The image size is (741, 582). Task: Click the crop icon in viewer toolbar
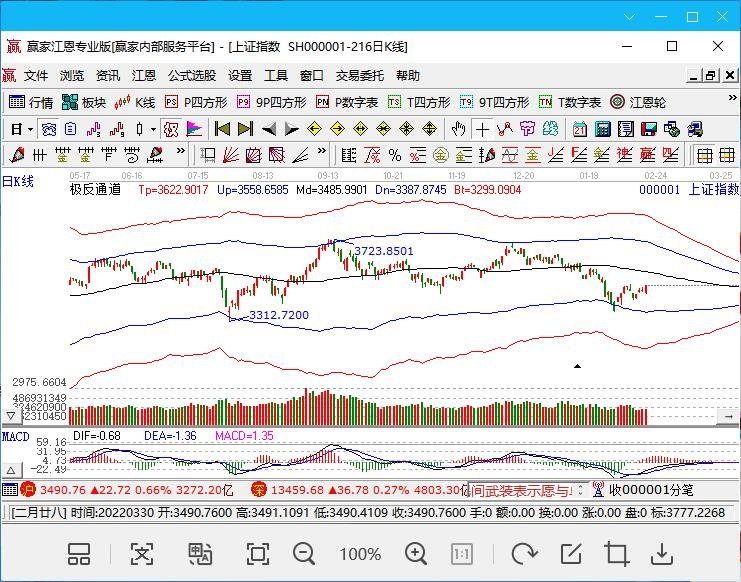point(617,553)
